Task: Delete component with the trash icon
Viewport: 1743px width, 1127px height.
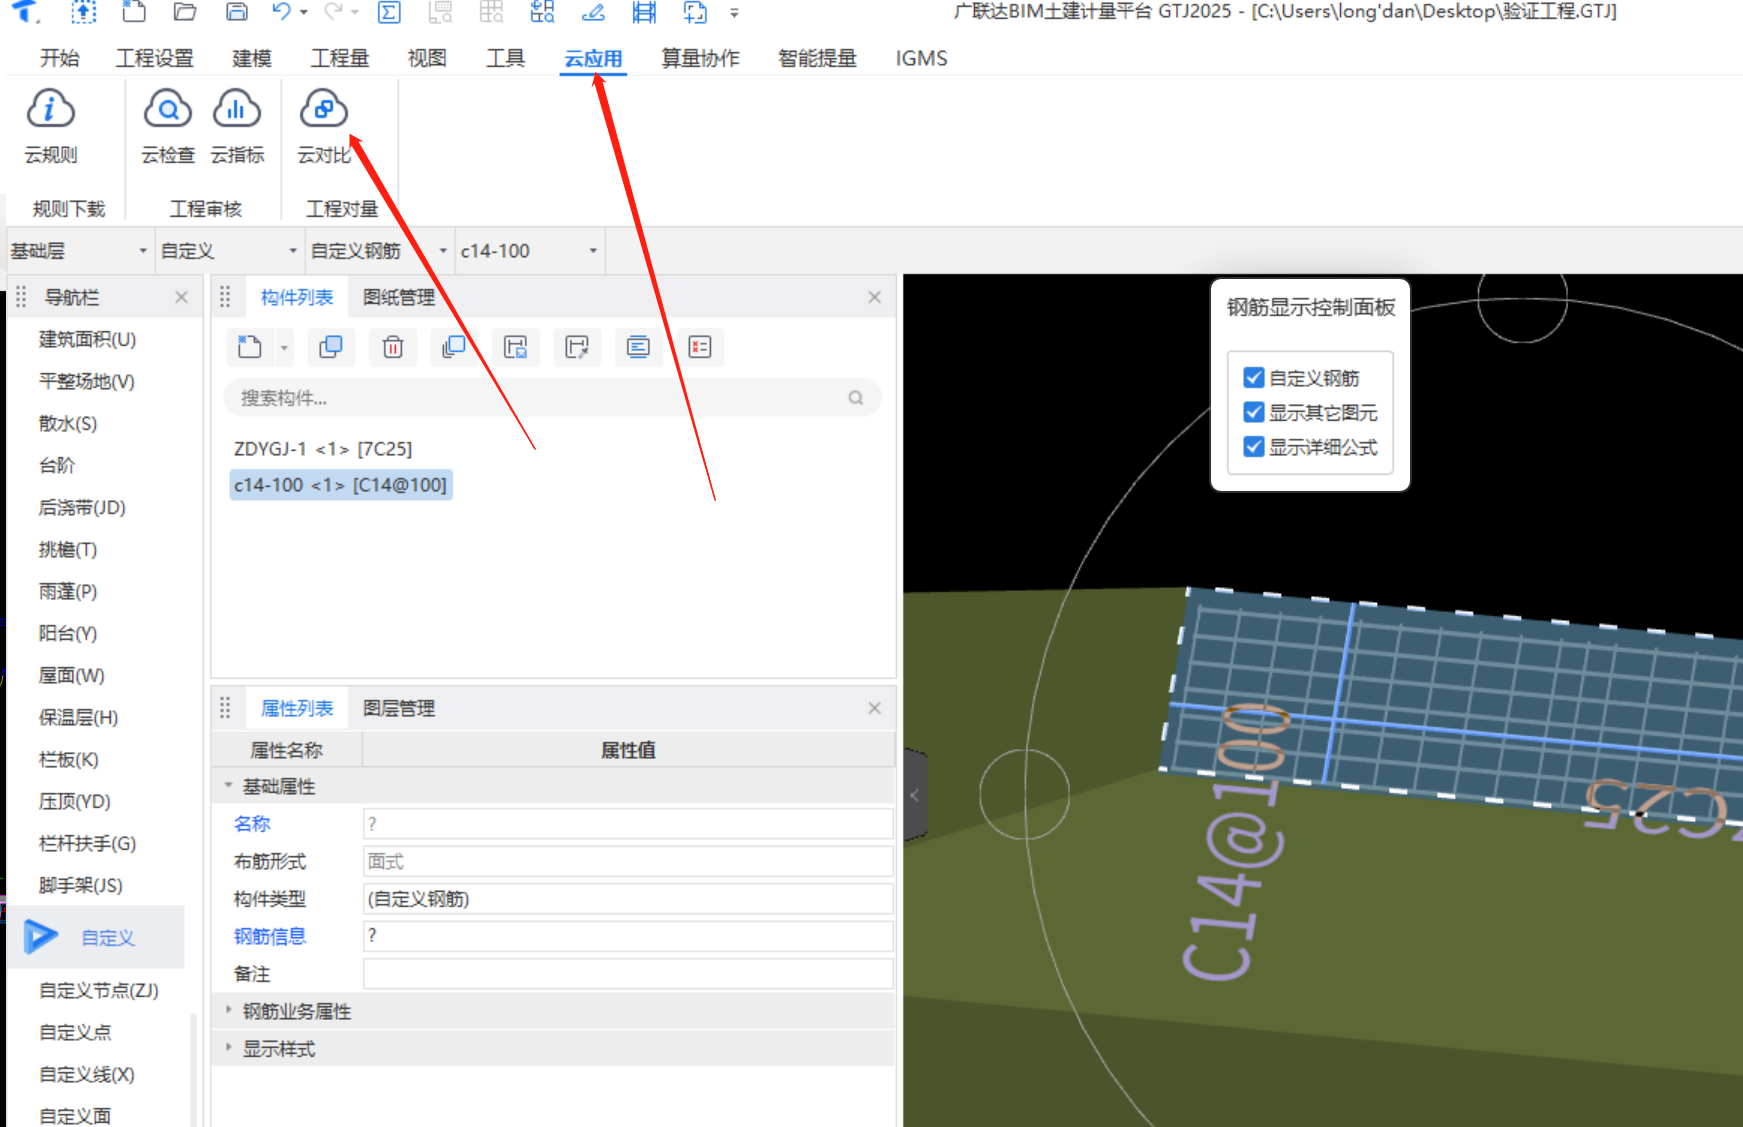Action: pyautogui.click(x=393, y=347)
